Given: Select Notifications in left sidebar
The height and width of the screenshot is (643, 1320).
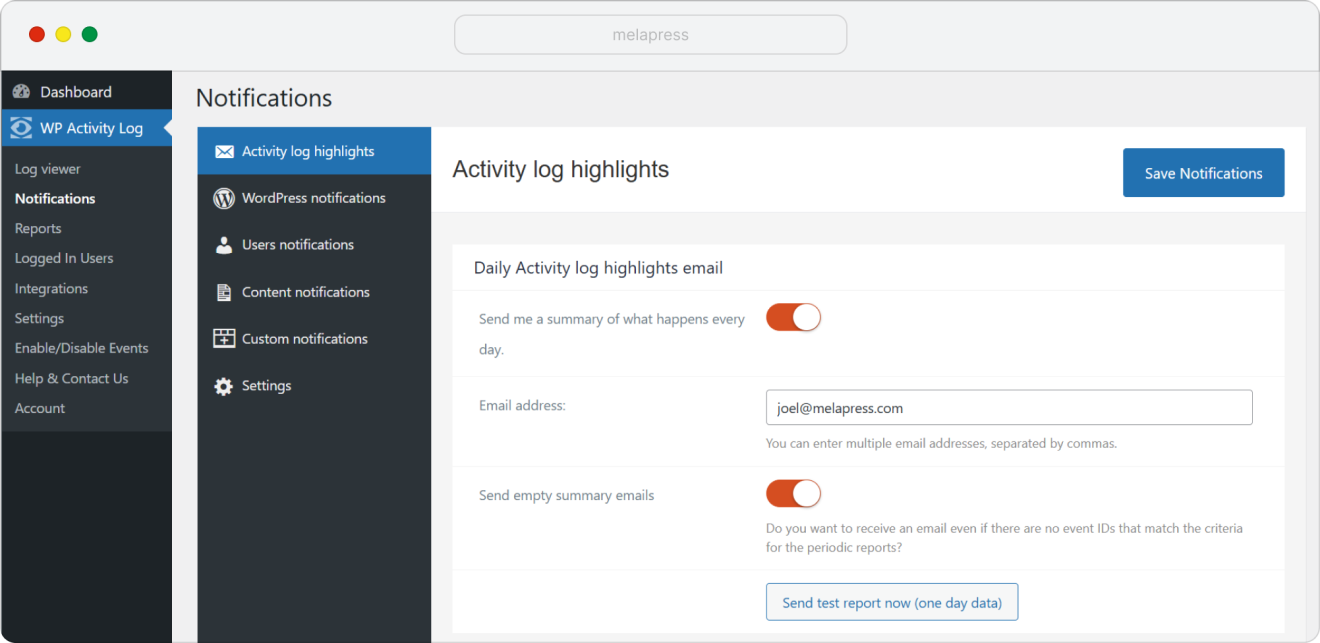Looking at the screenshot, I should 55,199.
